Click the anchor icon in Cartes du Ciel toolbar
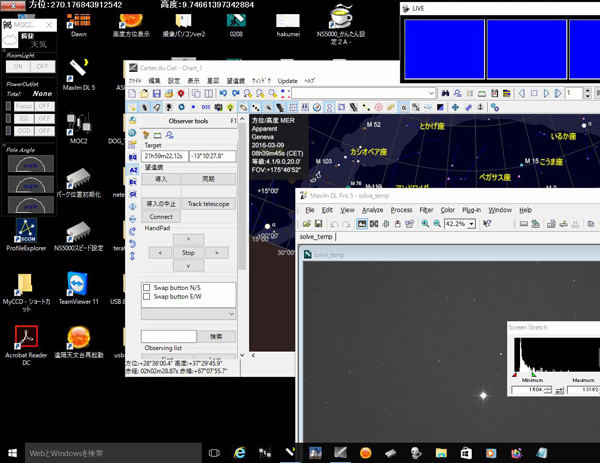Image resolution: width=600 pixels, height=463 pixels. 480,108
